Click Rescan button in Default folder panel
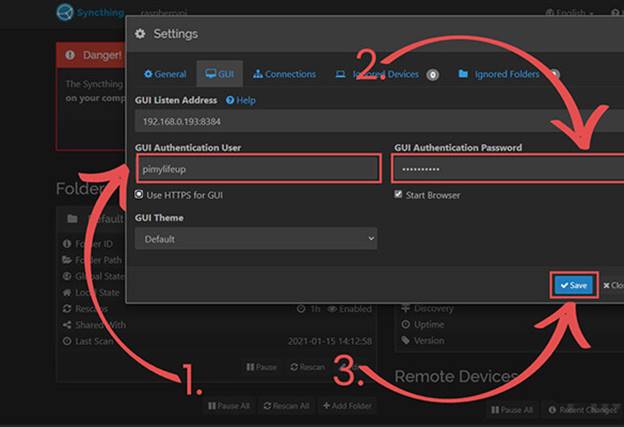The height and width of the screenshot is (427, 624). [307, 367]
